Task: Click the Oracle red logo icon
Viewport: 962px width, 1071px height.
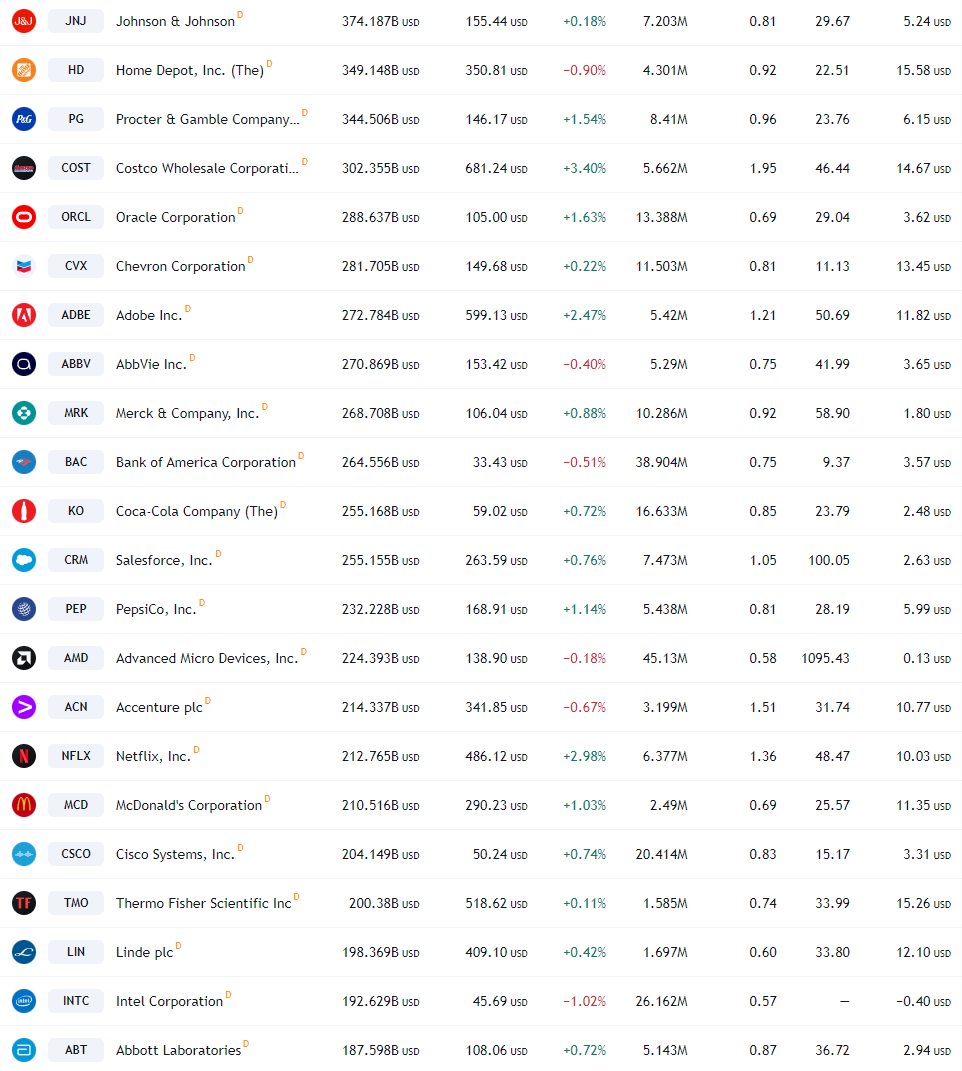Action: tap(24, 217)
